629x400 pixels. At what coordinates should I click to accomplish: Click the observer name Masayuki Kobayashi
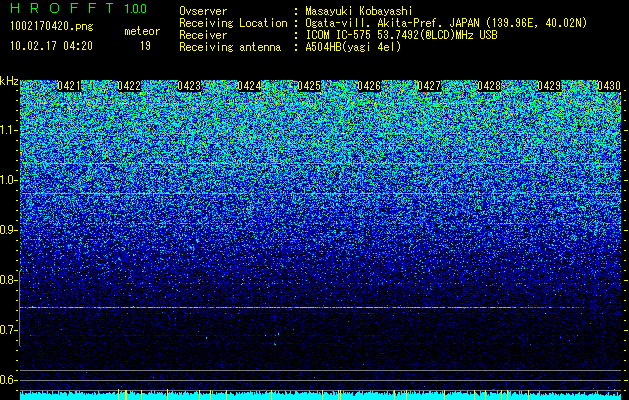[x=359, y=12]
